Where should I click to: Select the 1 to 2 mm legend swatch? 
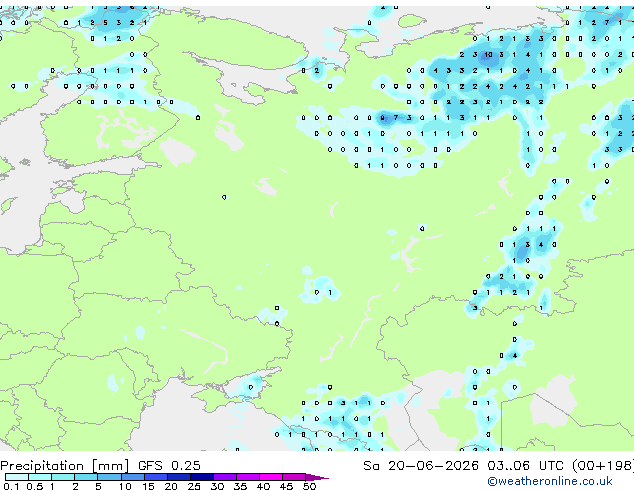(63, 477)
